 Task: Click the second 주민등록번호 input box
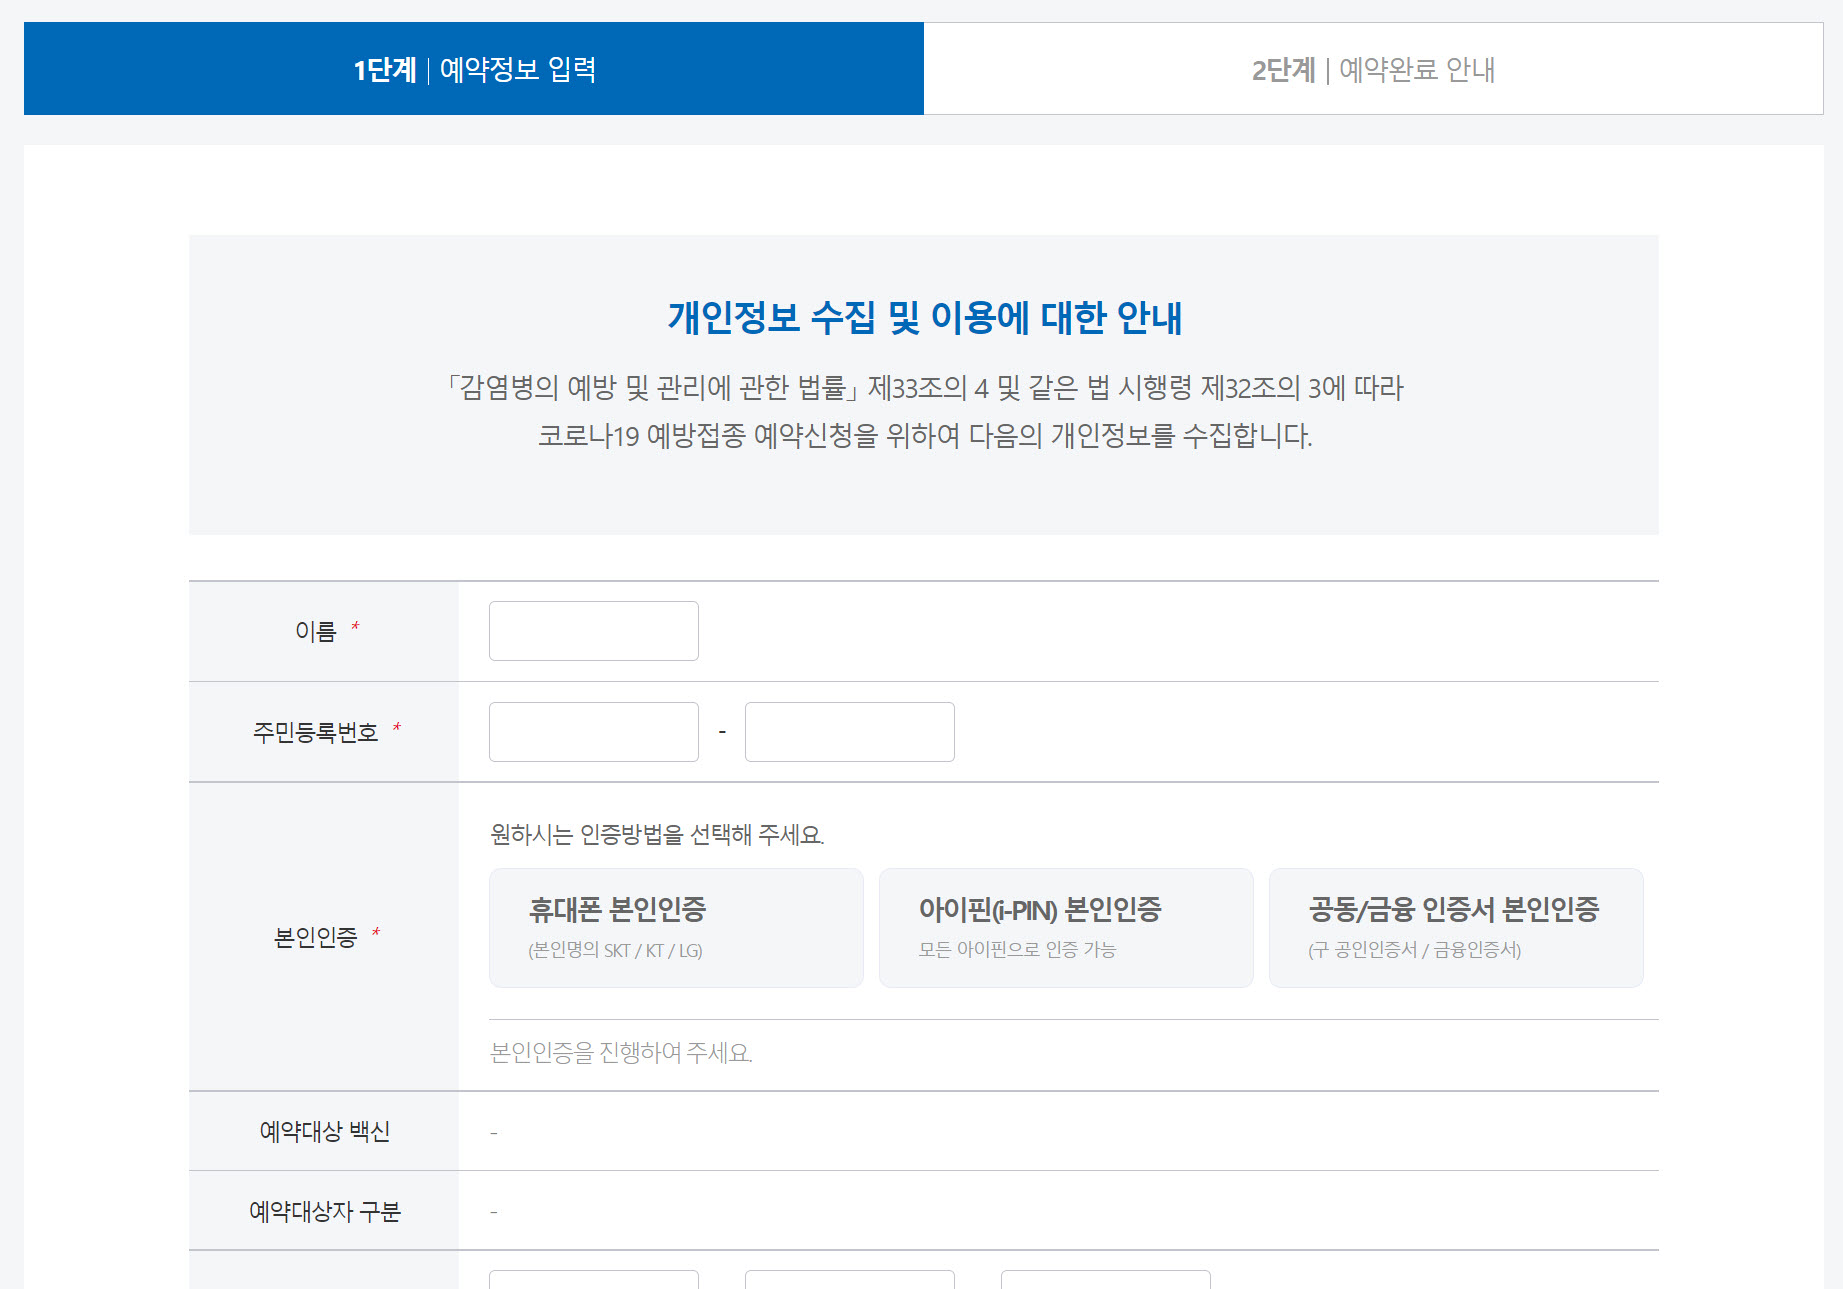[x=850, y=732]
